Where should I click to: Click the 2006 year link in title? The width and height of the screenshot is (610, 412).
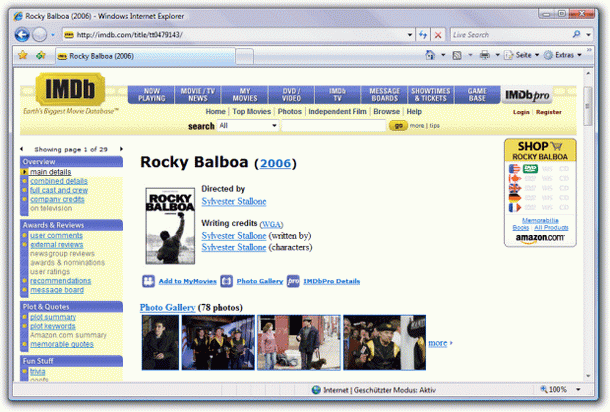pos(275,163)
